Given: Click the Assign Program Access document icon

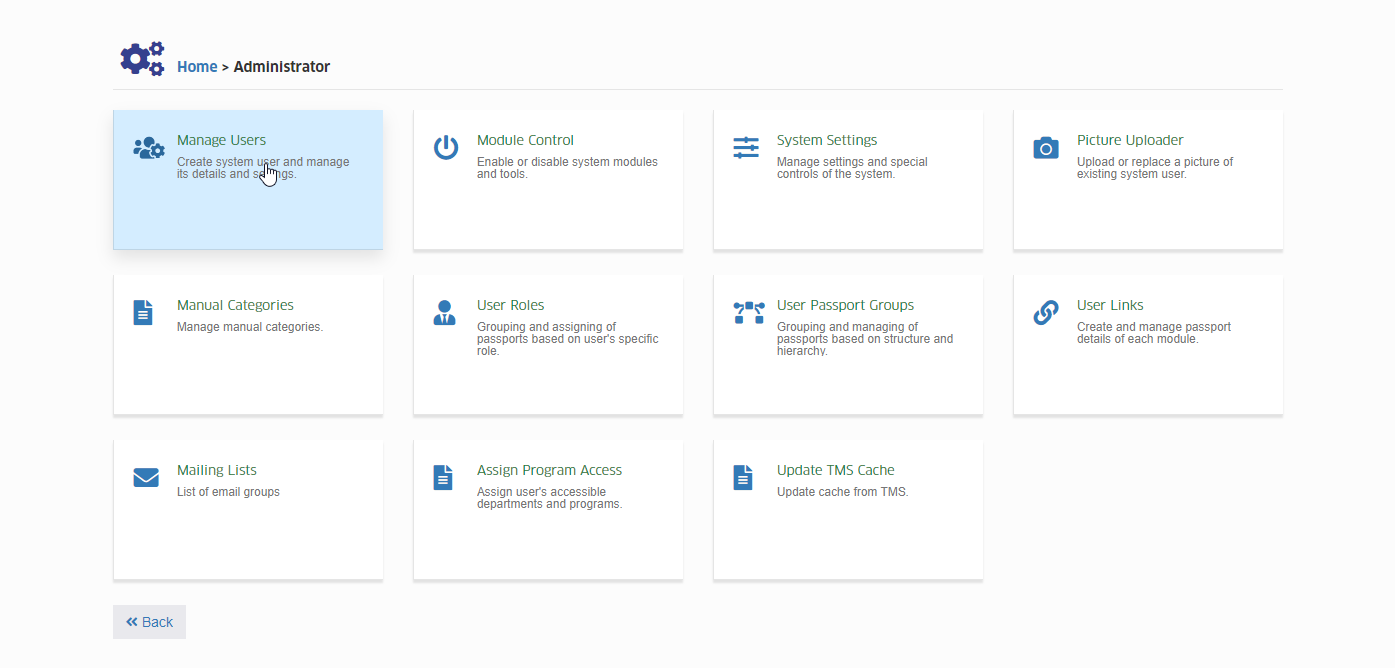Looking at the screenshot, I should 443,477.
